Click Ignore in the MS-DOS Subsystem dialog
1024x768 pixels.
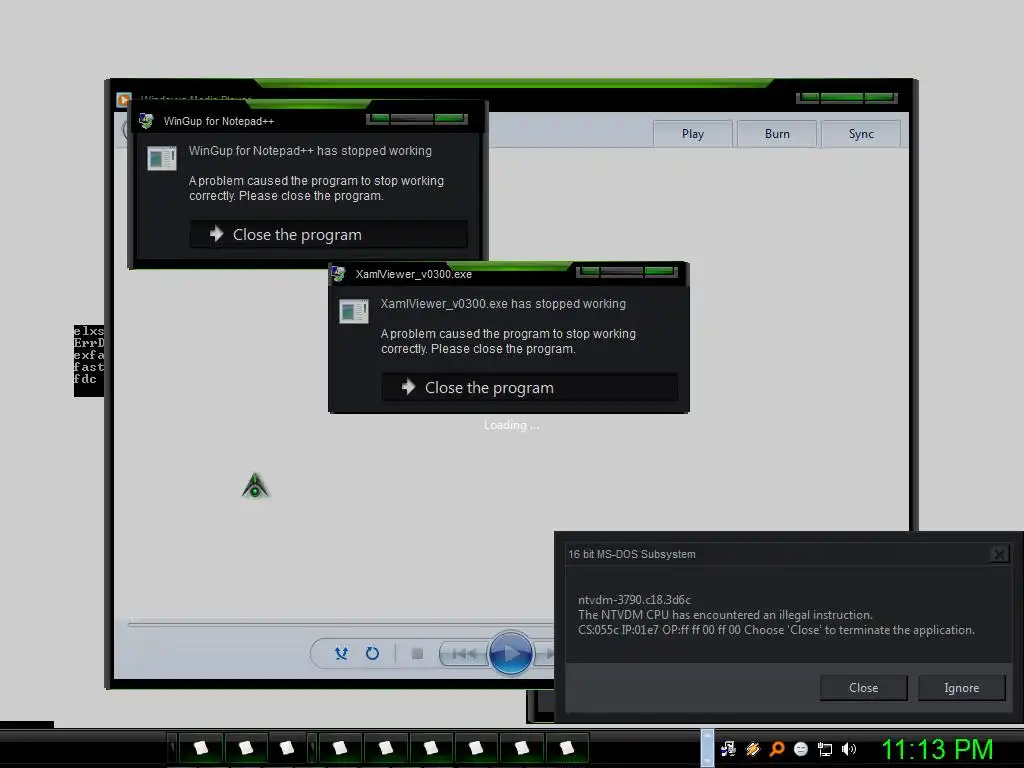[961, 688]
